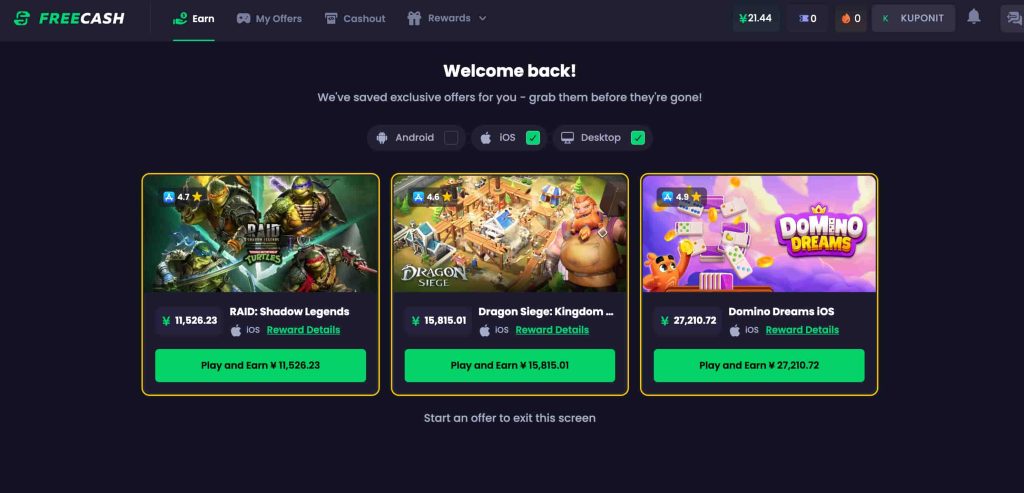Click the Freecash logo icon

(x=22, y=18)
